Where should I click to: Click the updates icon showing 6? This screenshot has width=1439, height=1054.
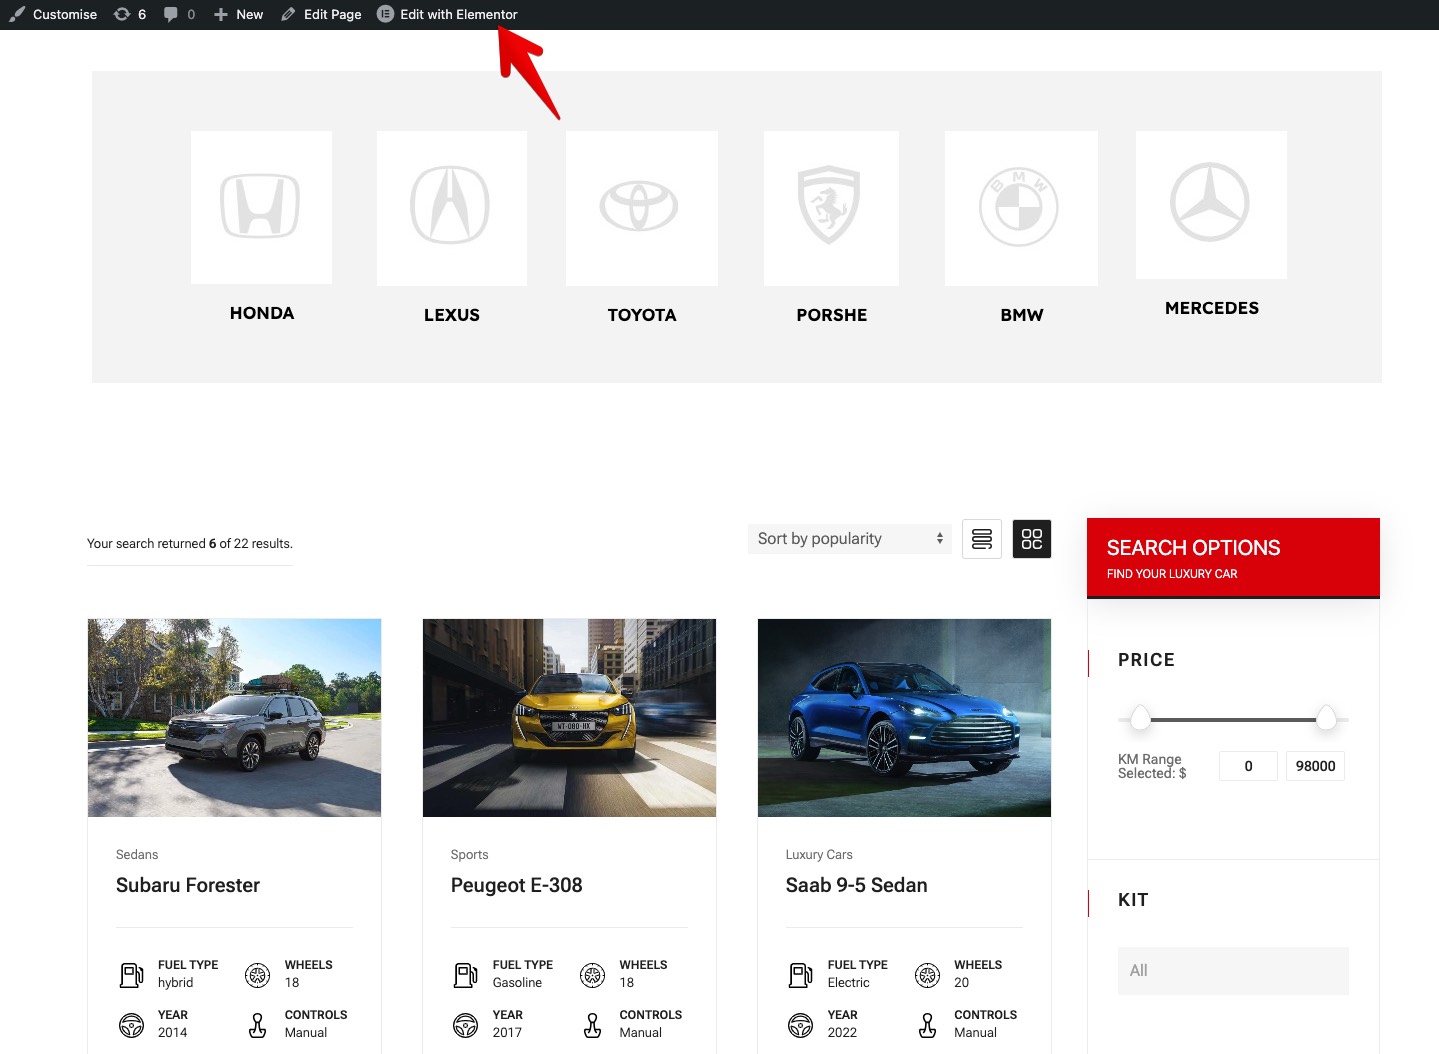pos(130,14)
